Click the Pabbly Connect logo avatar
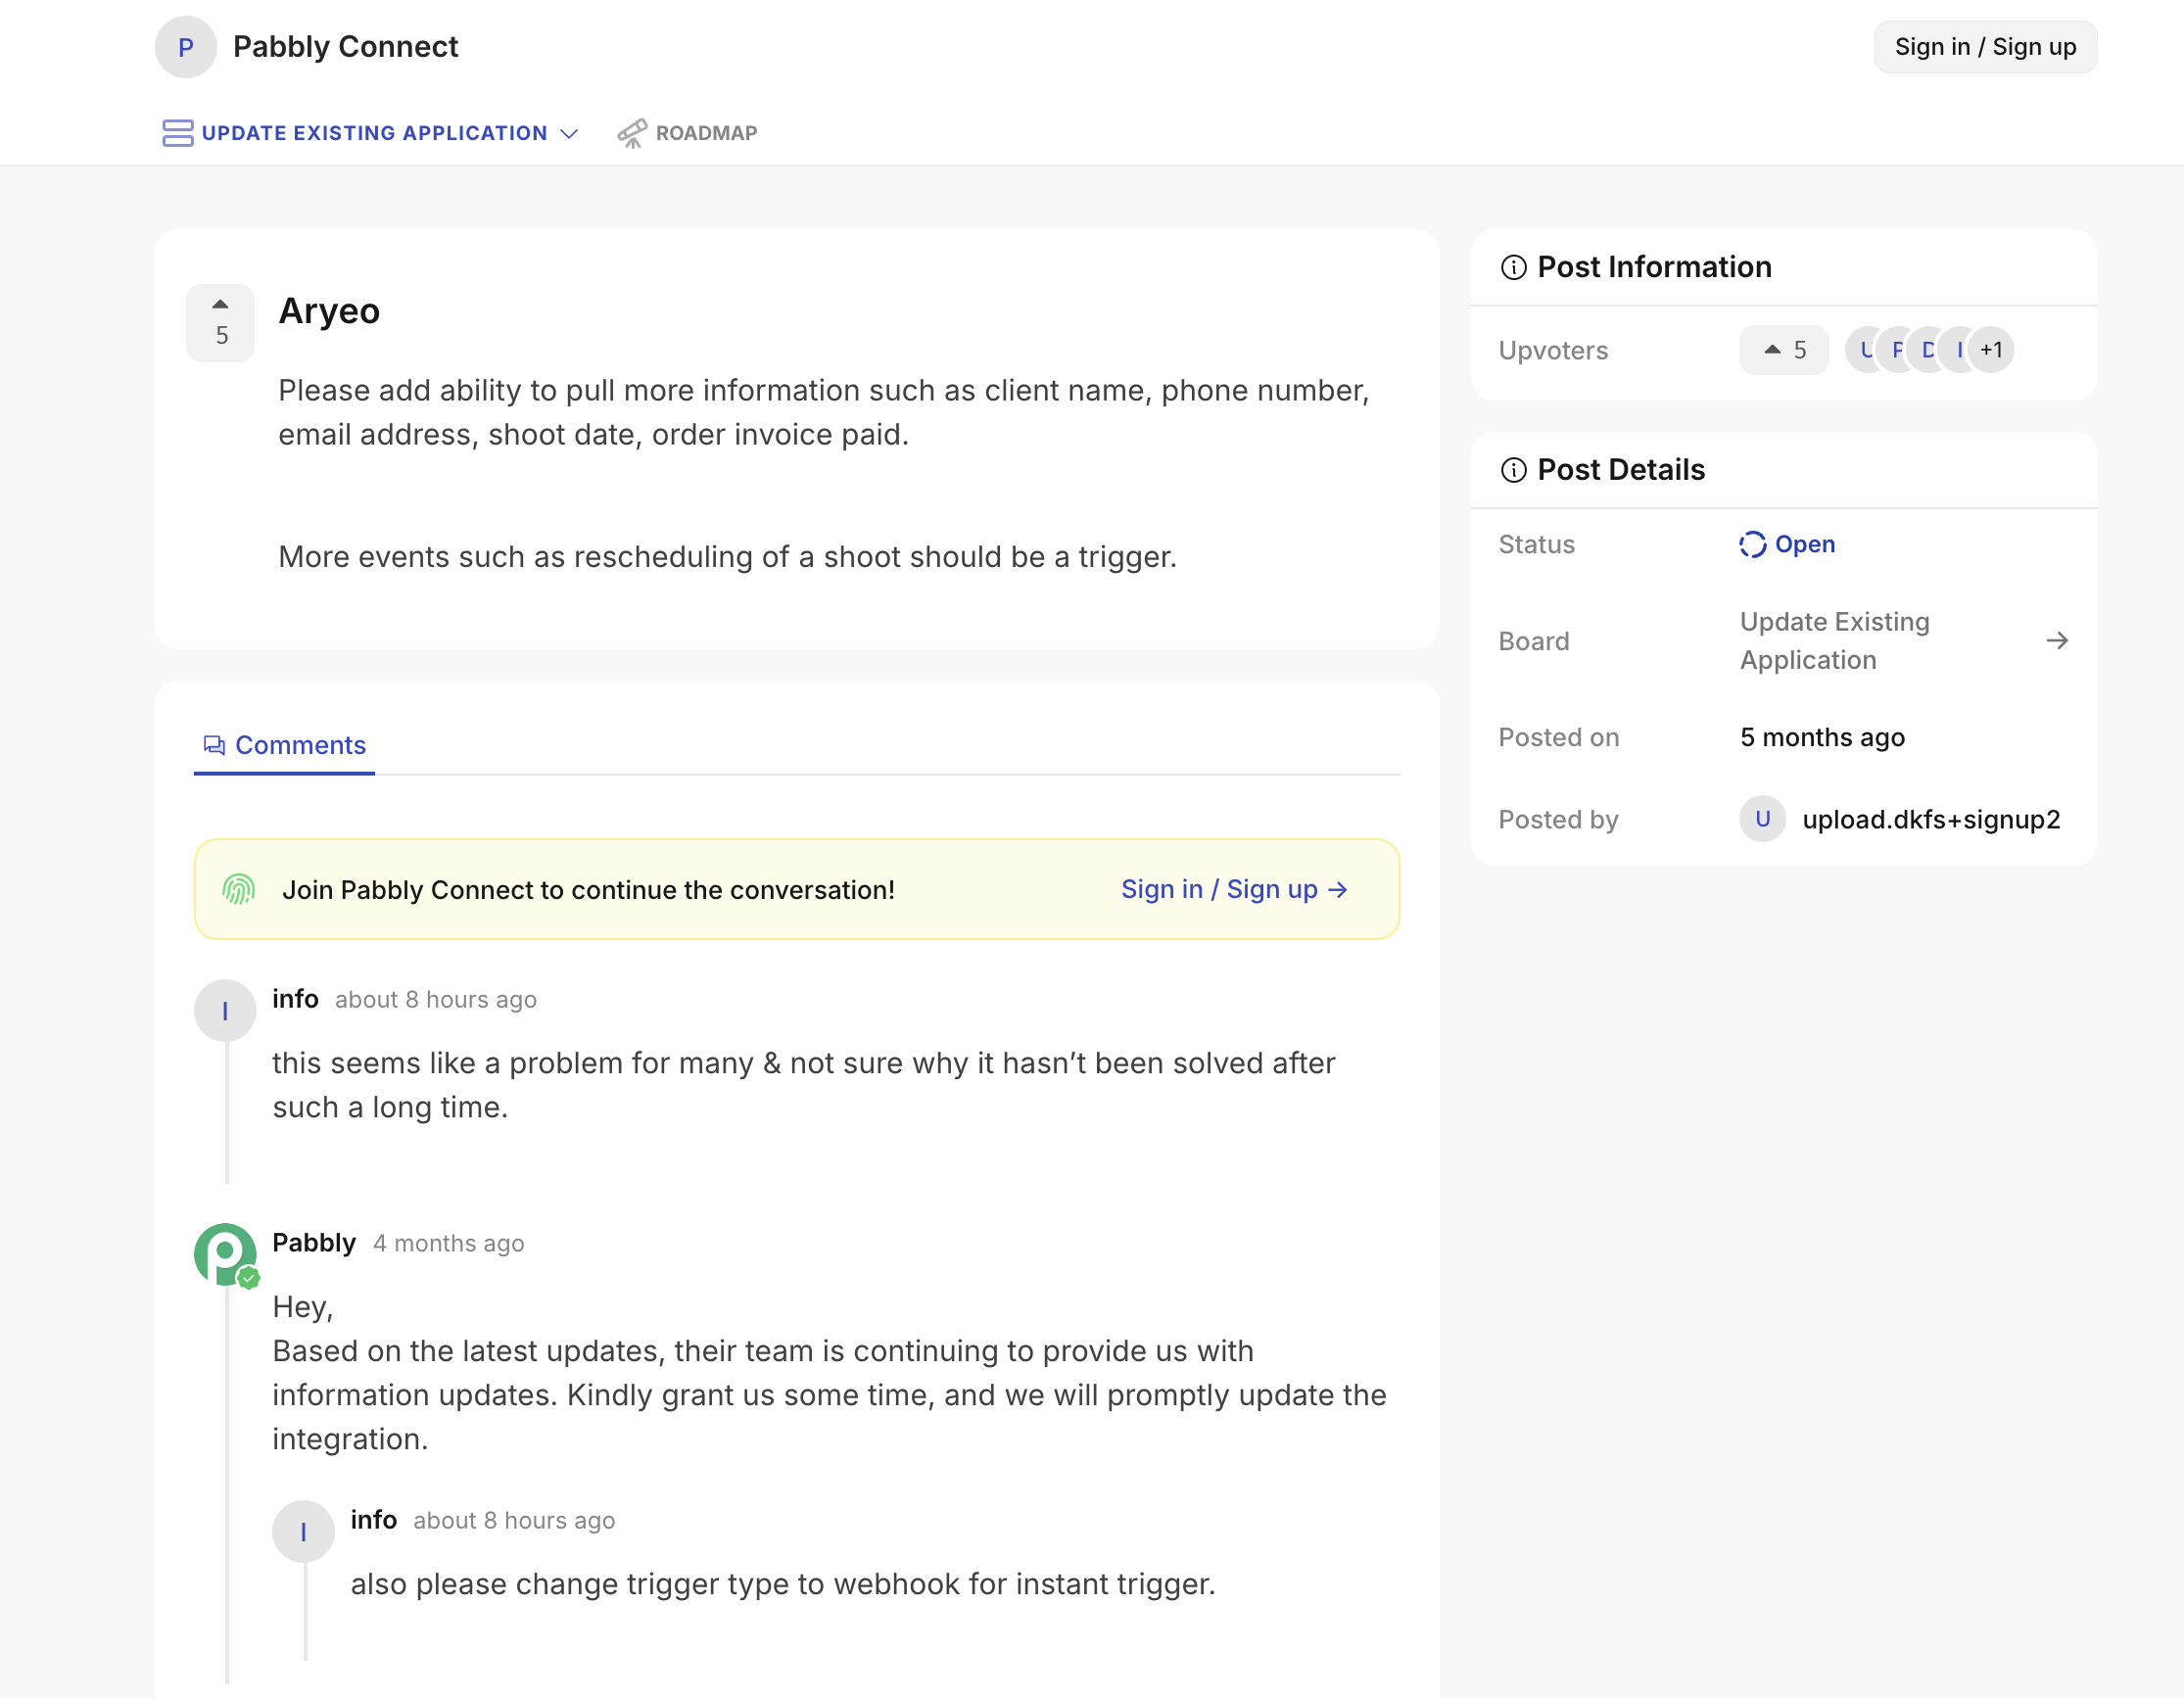This screenshot has width=2184, height=1698. click(185, 47)
